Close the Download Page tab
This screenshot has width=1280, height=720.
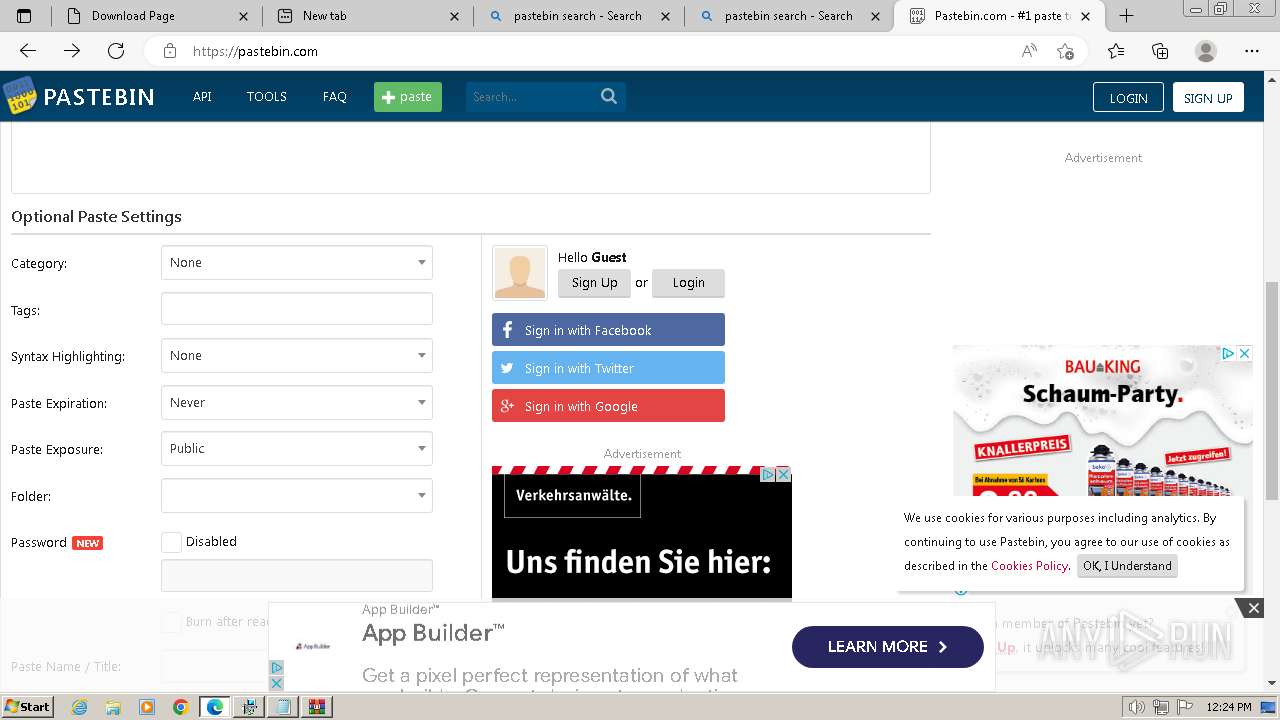245,16
